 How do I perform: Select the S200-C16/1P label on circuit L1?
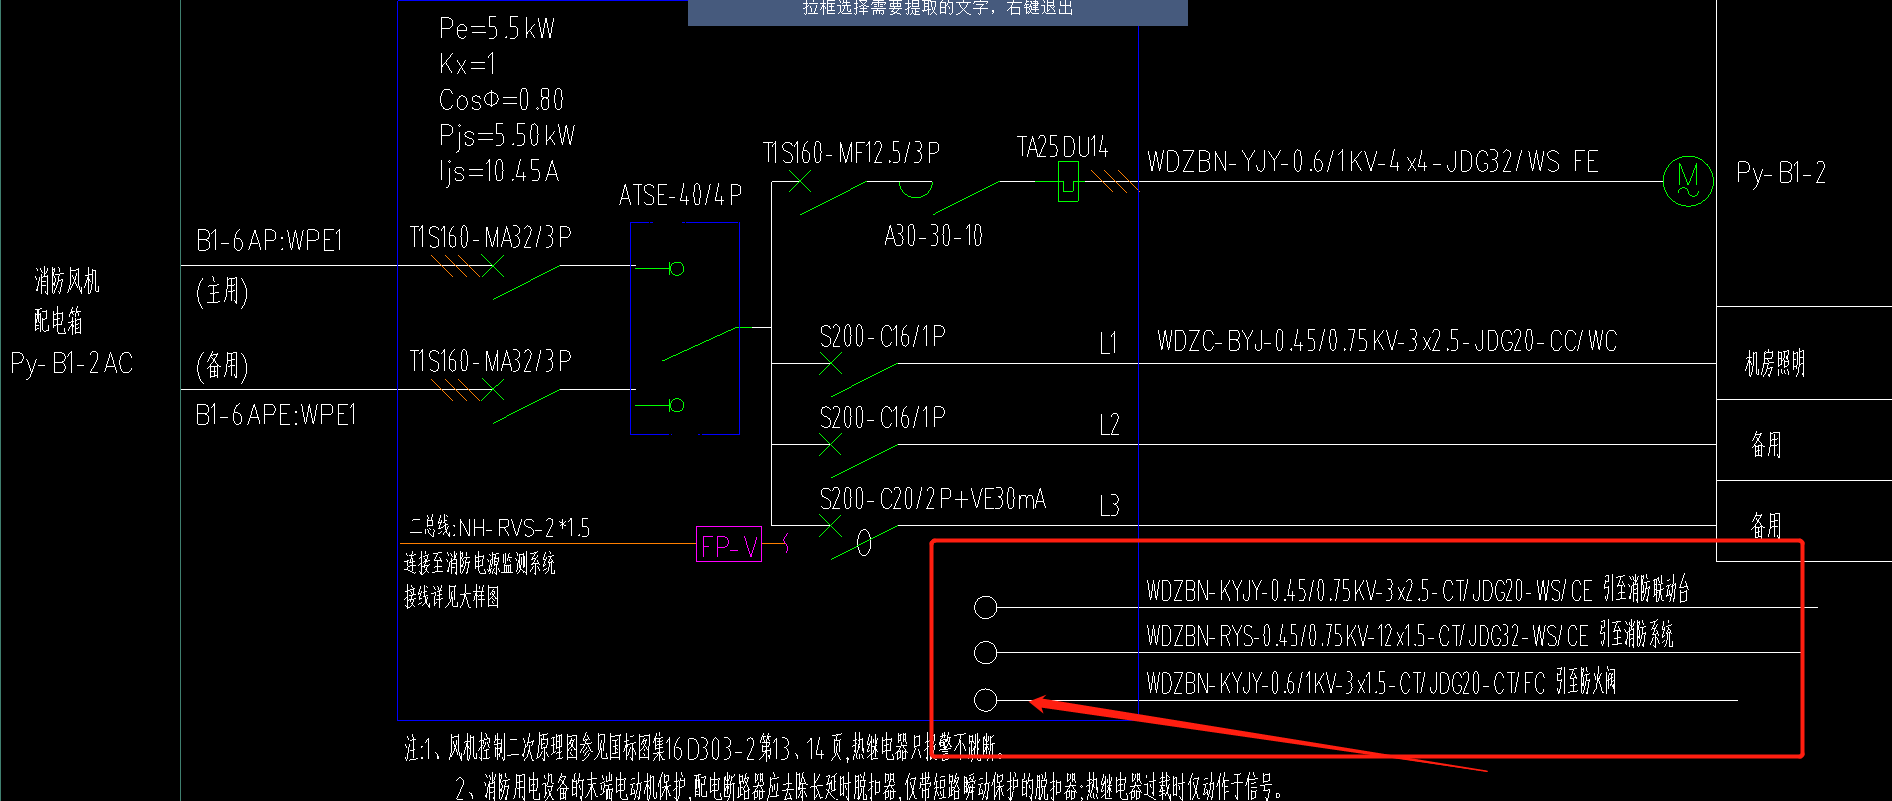click(x=882, y=337)
